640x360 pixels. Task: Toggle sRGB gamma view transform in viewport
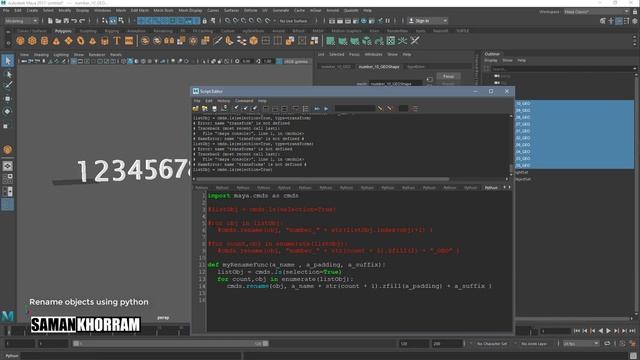point(279,61)
